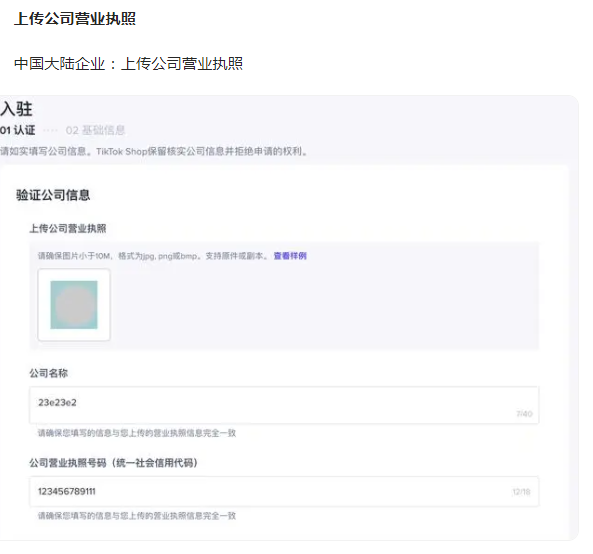Click the 入驻 page heading
The height and width of the screenshot is (554, 593).
[16, 109]
